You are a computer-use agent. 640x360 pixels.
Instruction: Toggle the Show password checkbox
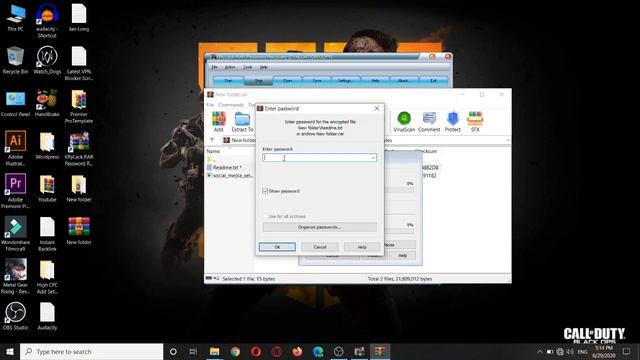(x=265, y=191)
